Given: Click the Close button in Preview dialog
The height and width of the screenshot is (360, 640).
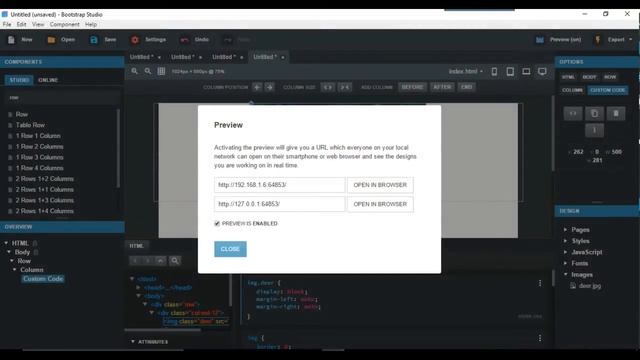Looking at the screenshot, I should point(230,249).
